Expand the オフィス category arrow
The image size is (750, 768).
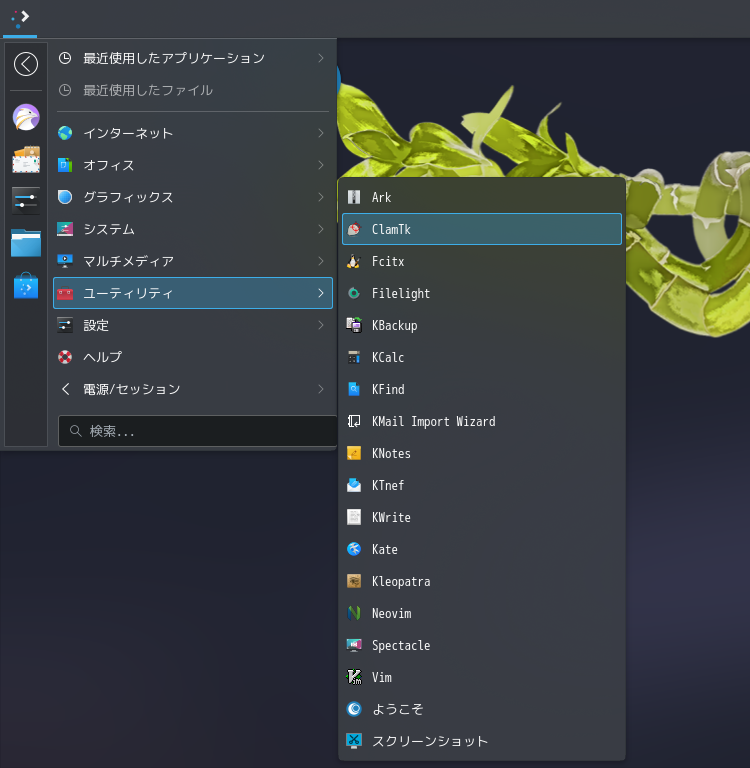click(x=321, y=165)
